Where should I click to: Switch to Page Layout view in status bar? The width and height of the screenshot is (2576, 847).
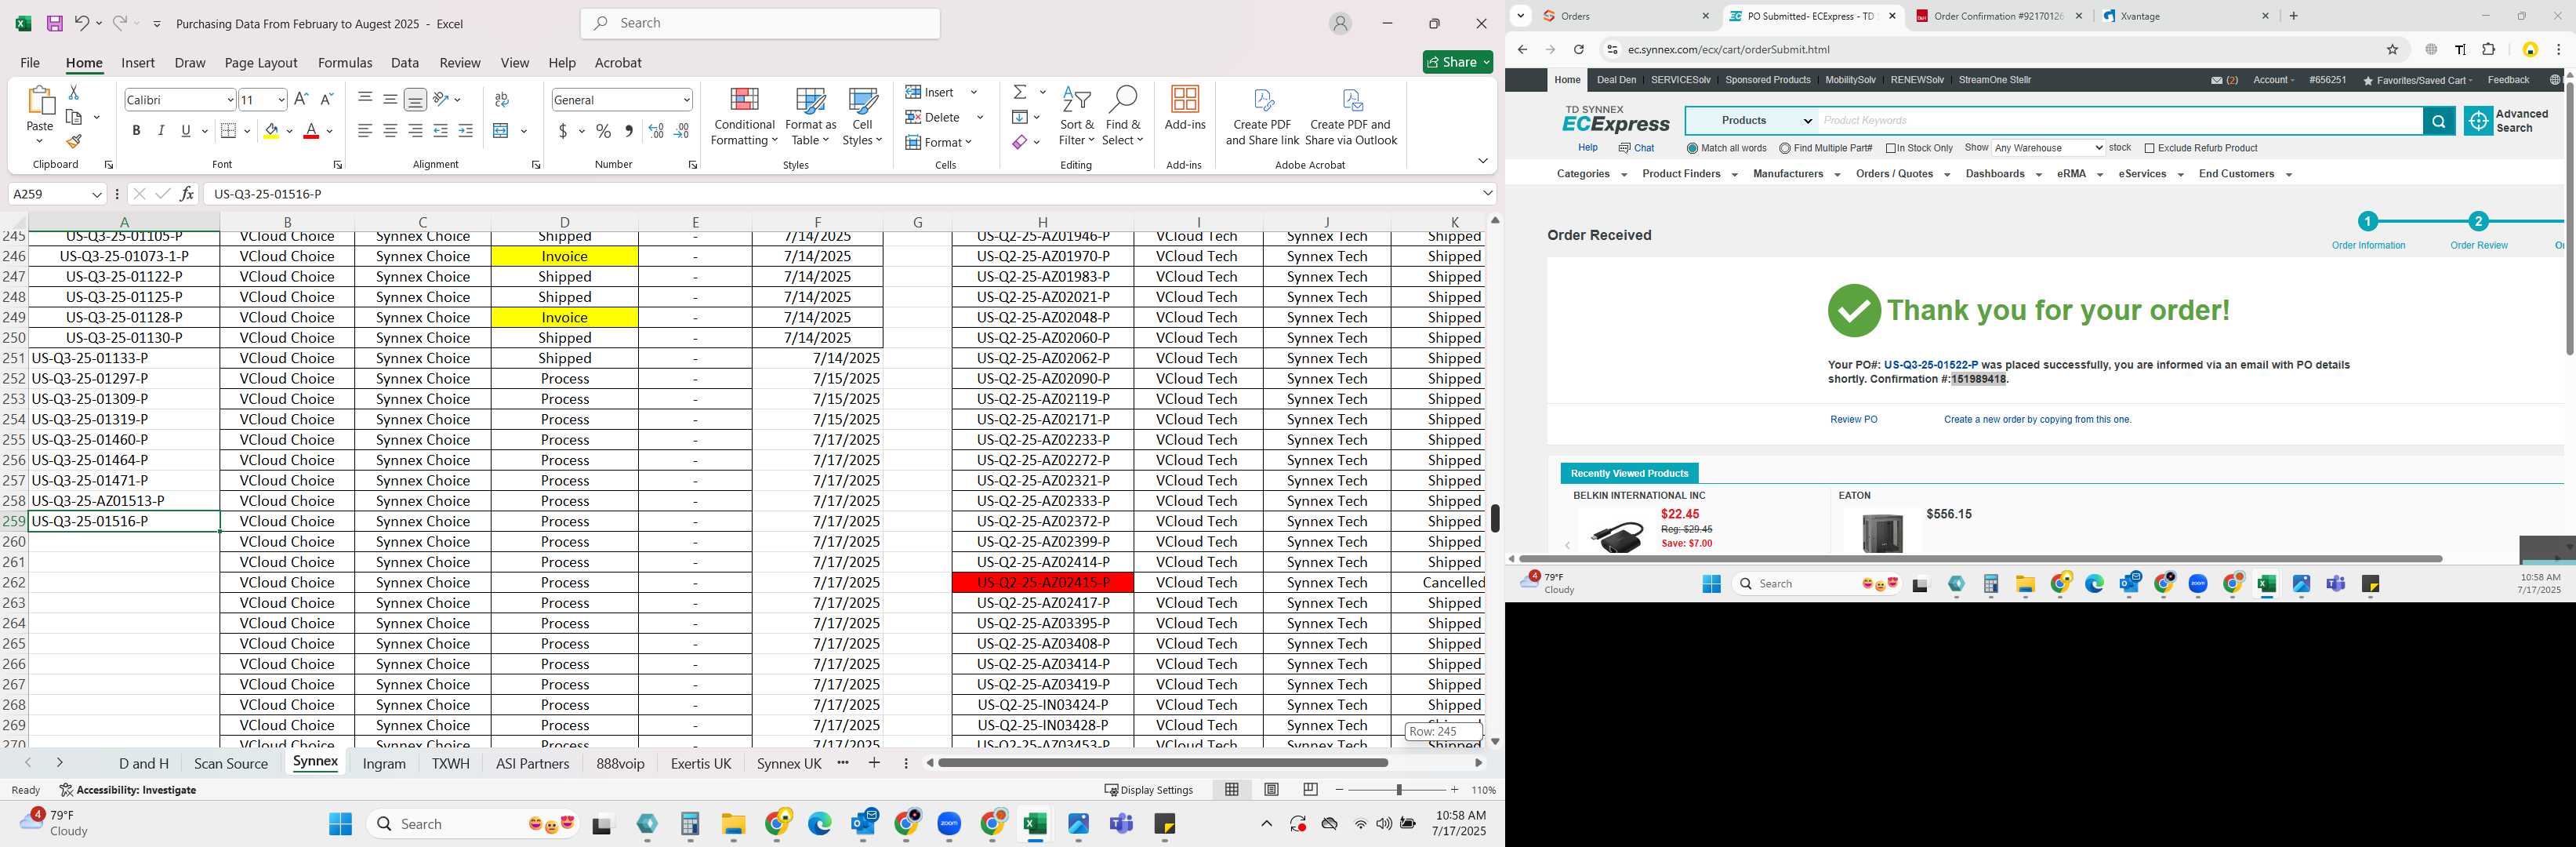click(1271, 790)
